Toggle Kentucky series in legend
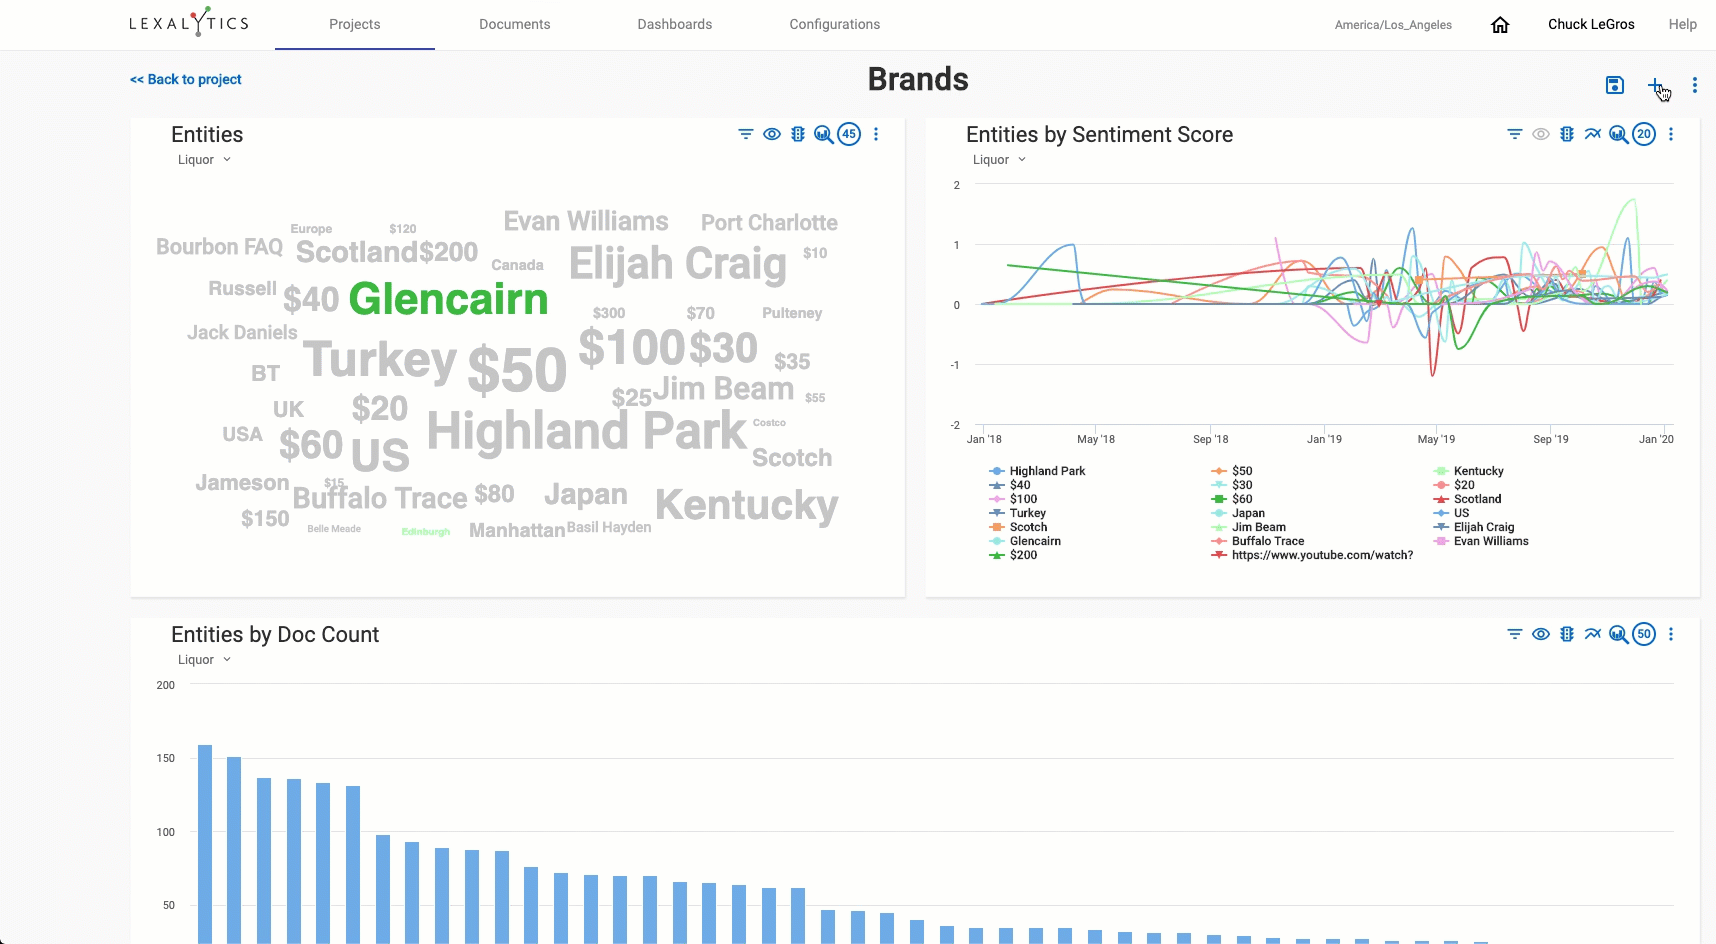 tap(1468, 471)
